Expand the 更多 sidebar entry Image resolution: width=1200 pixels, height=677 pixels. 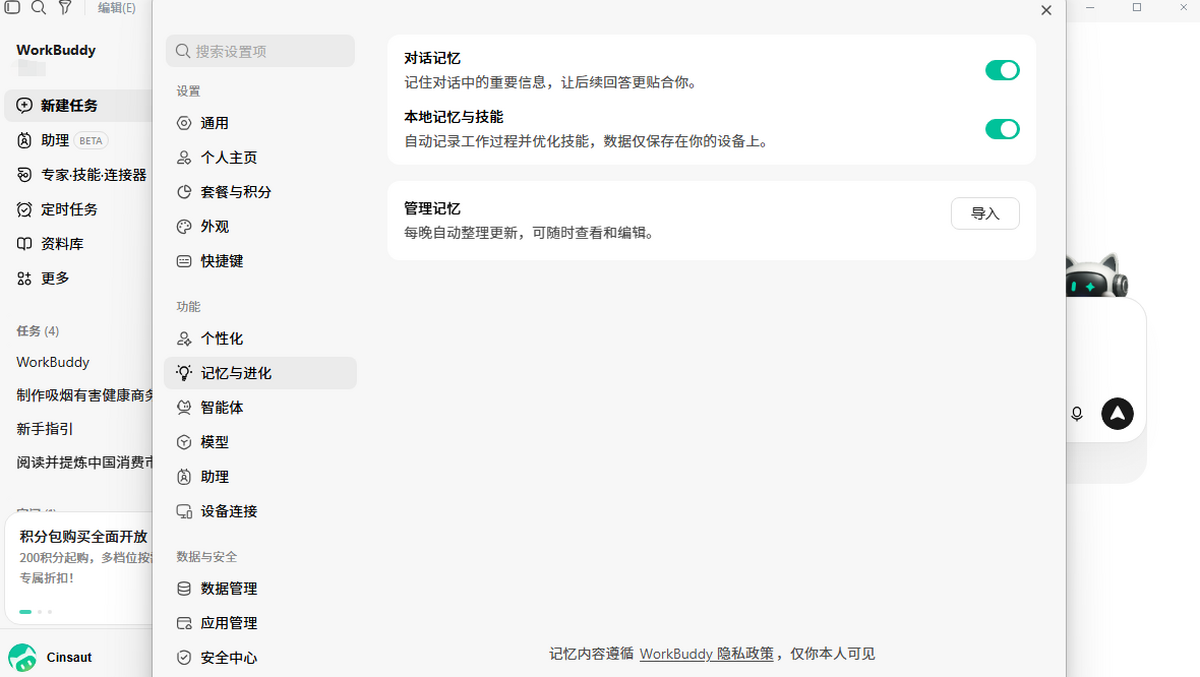pyautogui.click(x=78, y=279)
